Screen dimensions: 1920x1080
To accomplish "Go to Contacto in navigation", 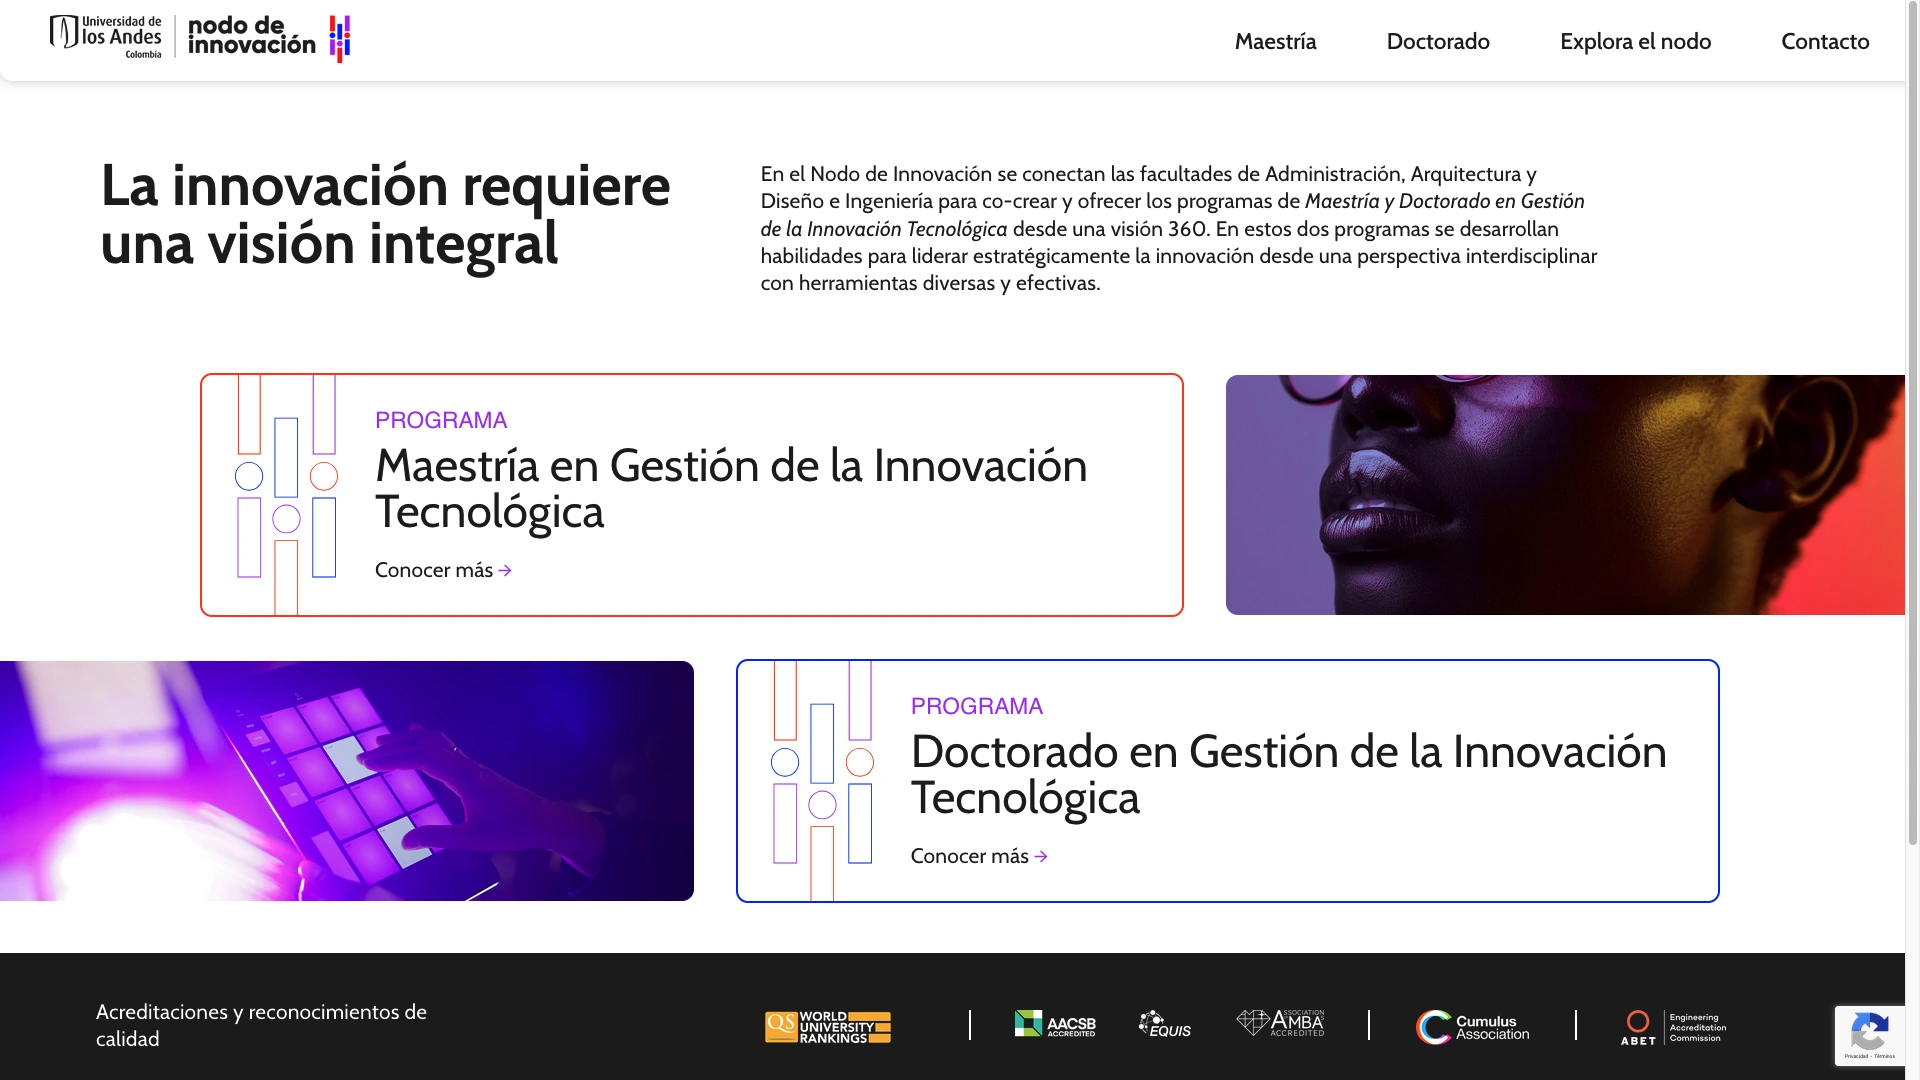I will pos(1824,41).
